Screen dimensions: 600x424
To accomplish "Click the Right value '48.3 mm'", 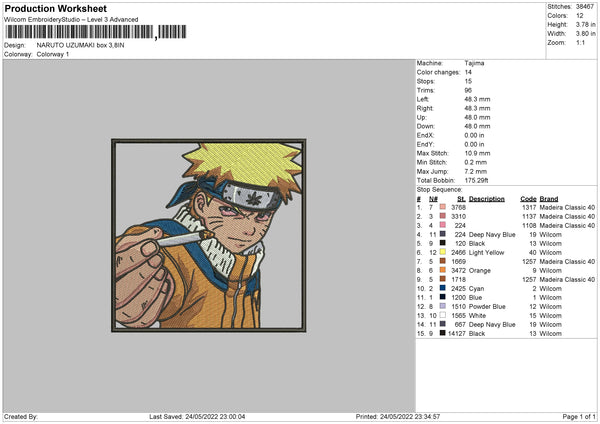I will tap(477, 108).
